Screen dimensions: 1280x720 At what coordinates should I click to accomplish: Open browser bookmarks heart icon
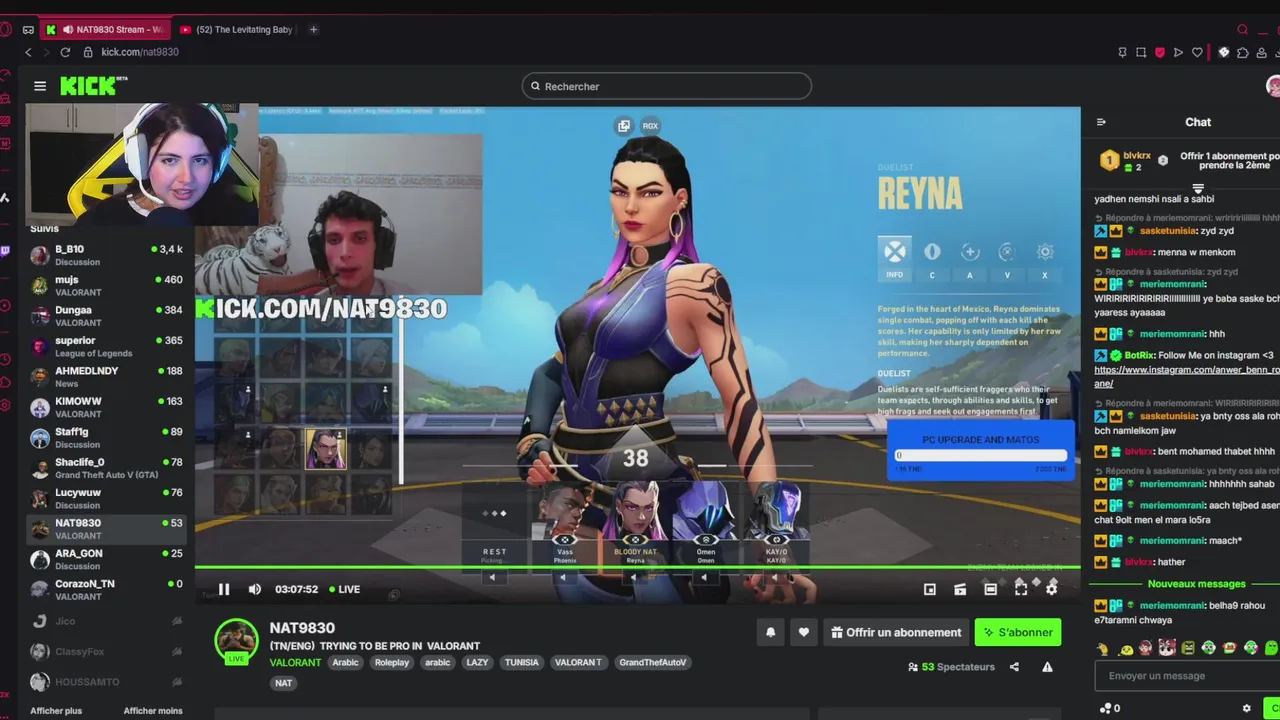coord(1197,52)
